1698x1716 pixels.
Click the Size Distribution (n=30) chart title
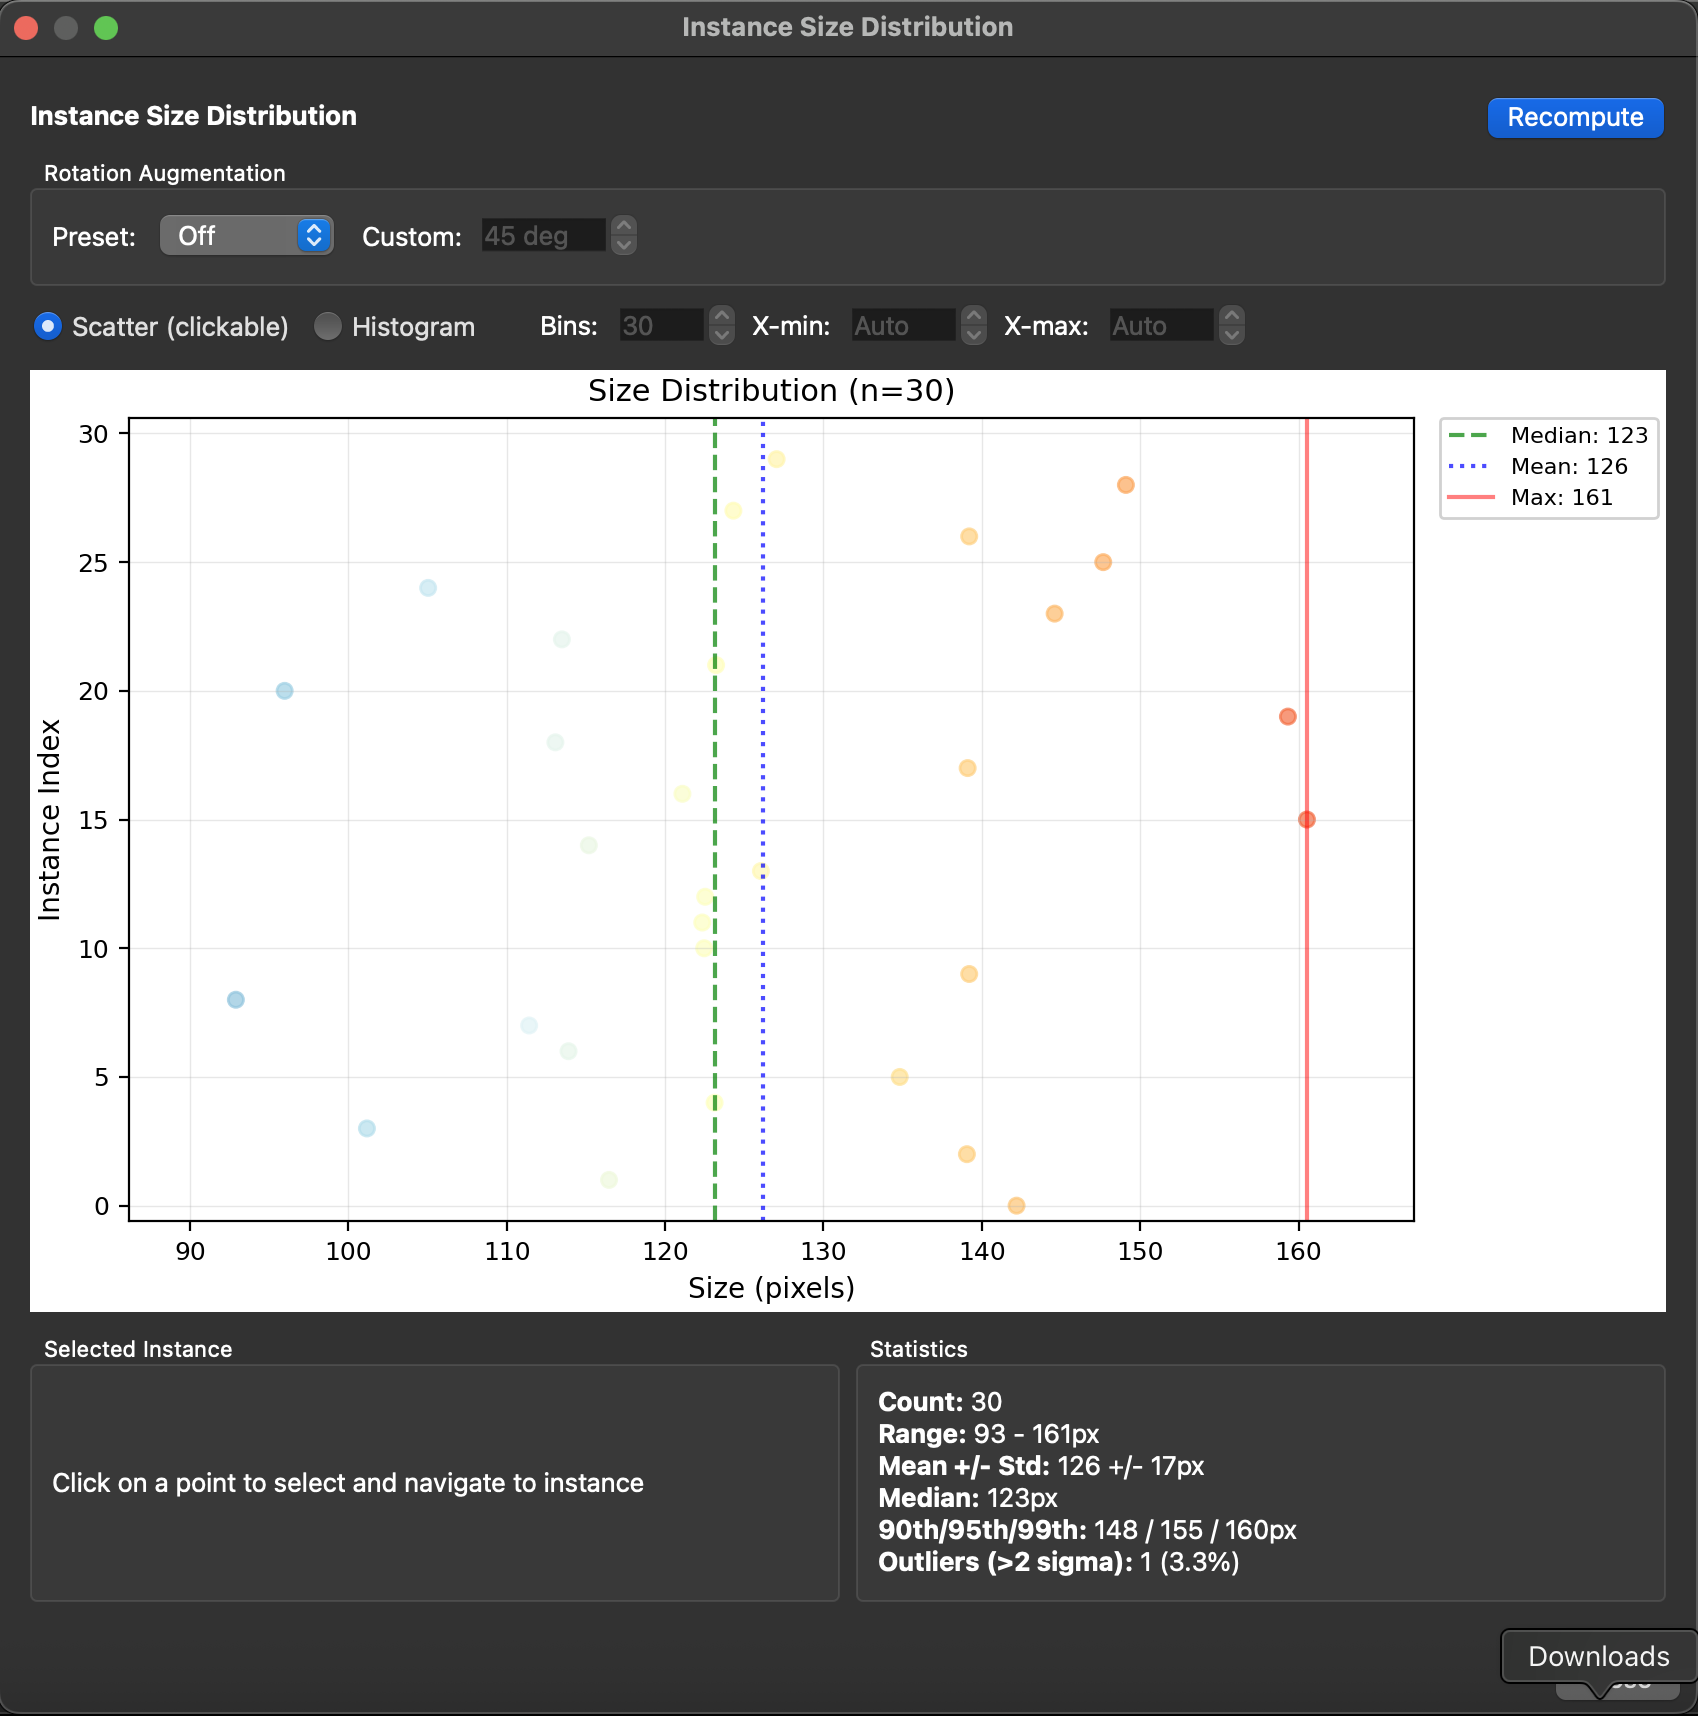pyautogui.click(x=771, y=390)
